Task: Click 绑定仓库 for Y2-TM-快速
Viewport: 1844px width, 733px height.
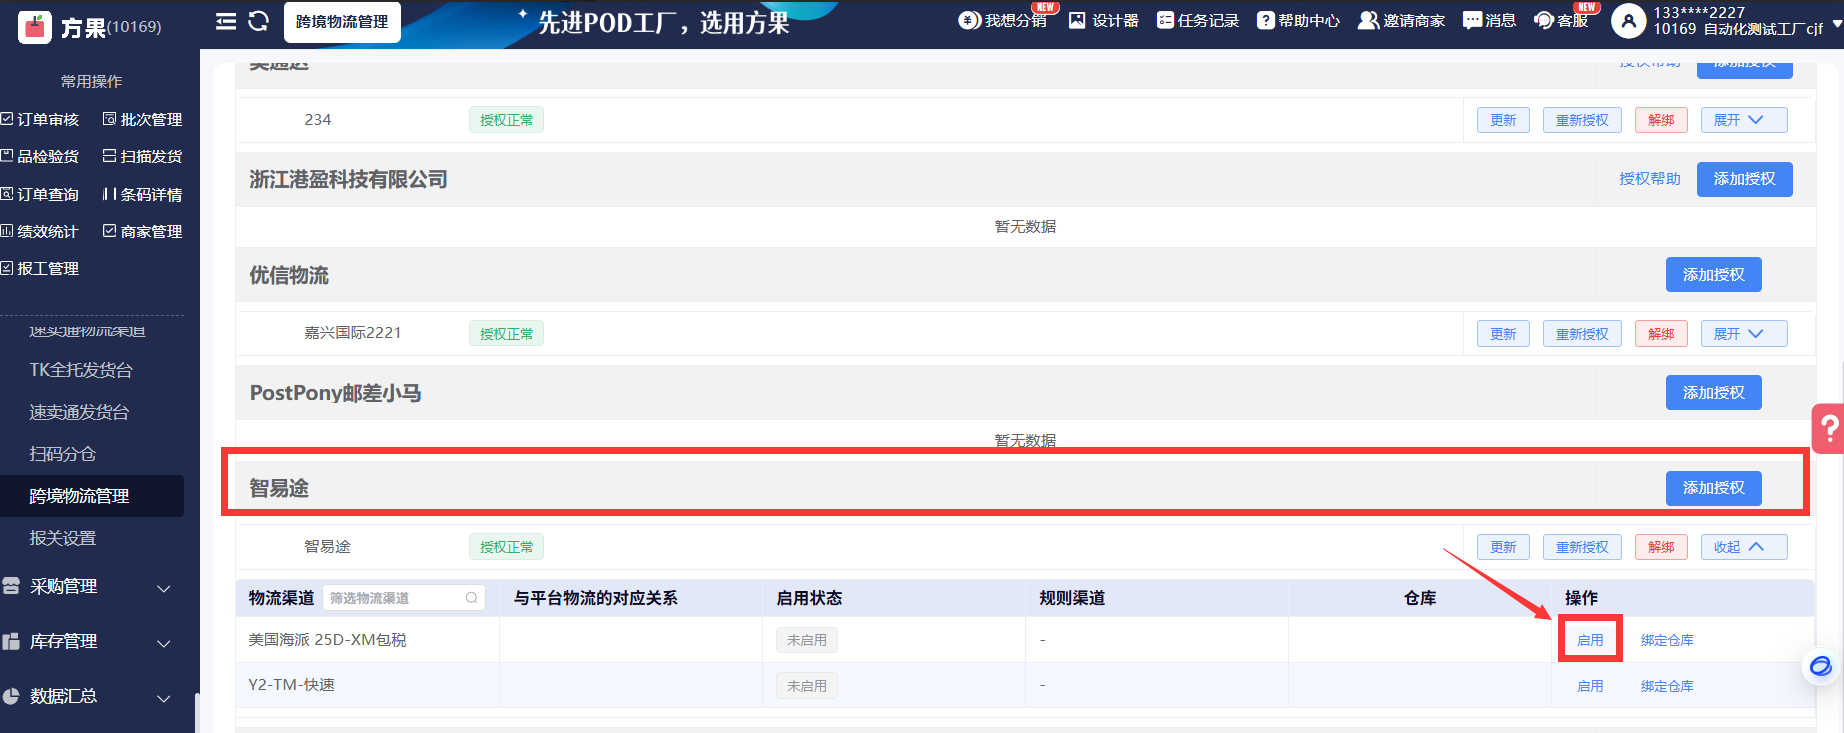Action: click(x=1667, y=686)
